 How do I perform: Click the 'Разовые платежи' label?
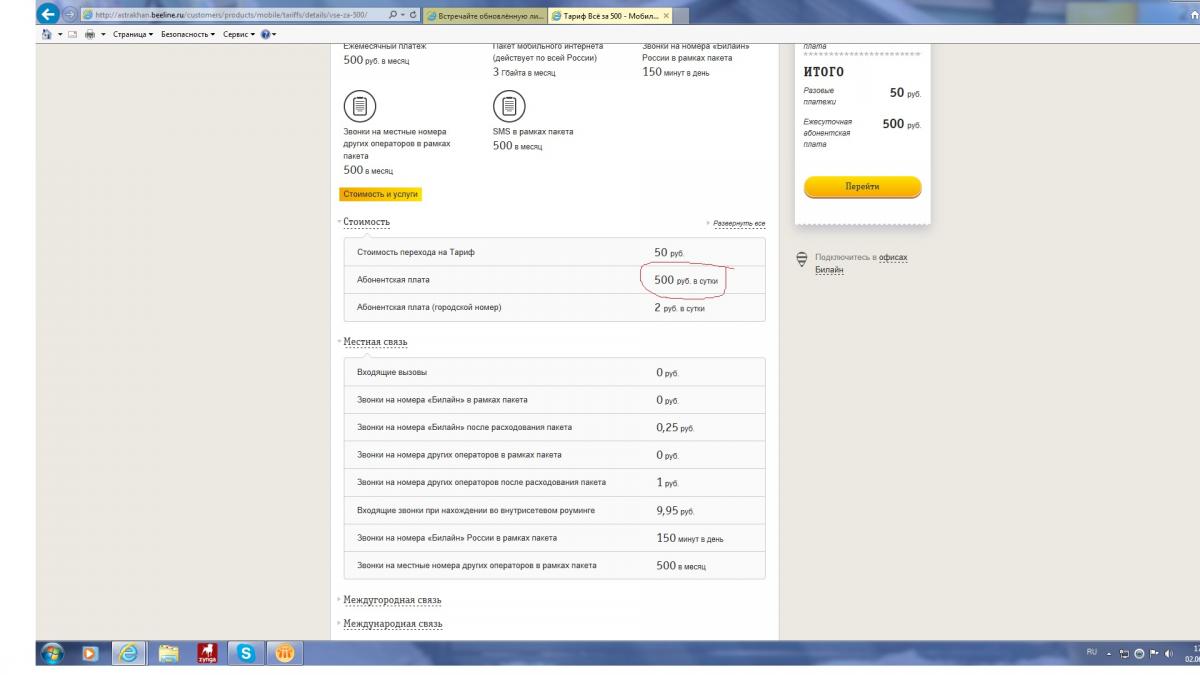(821, 96)
